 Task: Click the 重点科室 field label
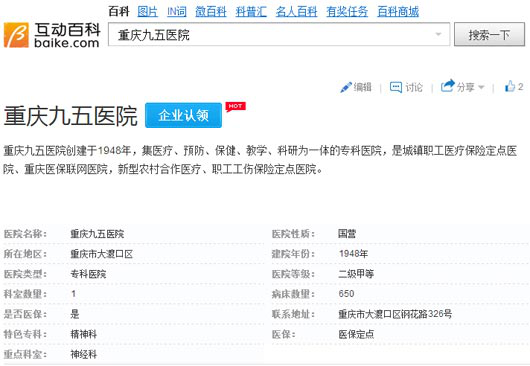point(25,354)
